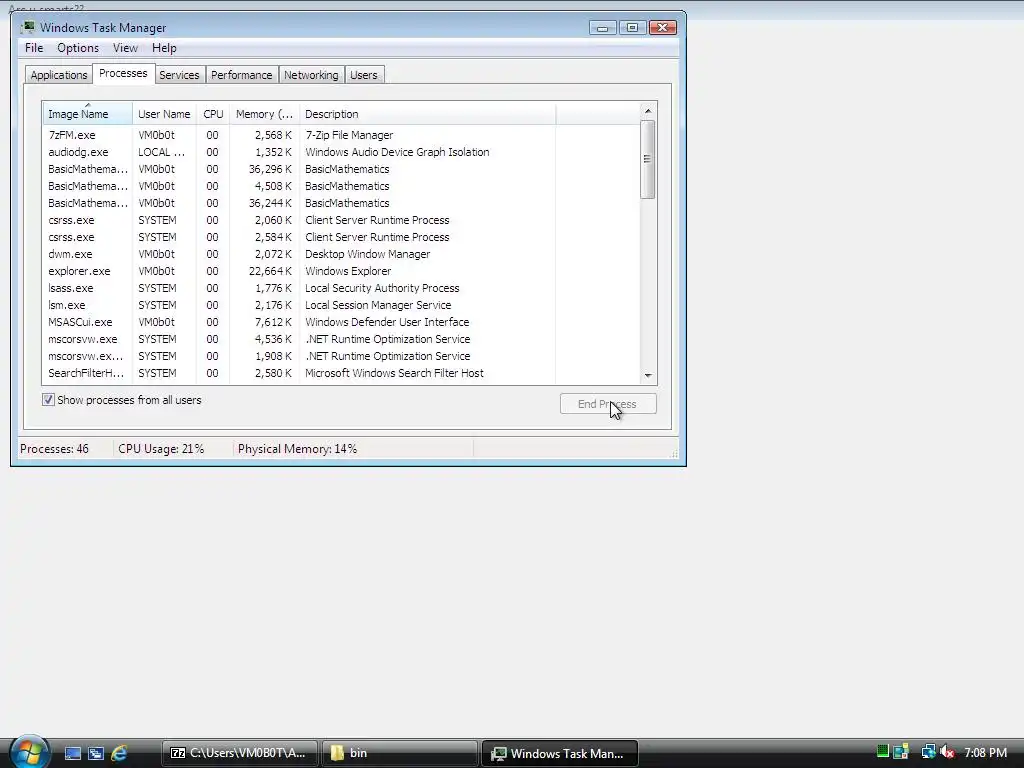Open the Options menu
Screen dimensions: 1024x768
click(x=78, y=48)
